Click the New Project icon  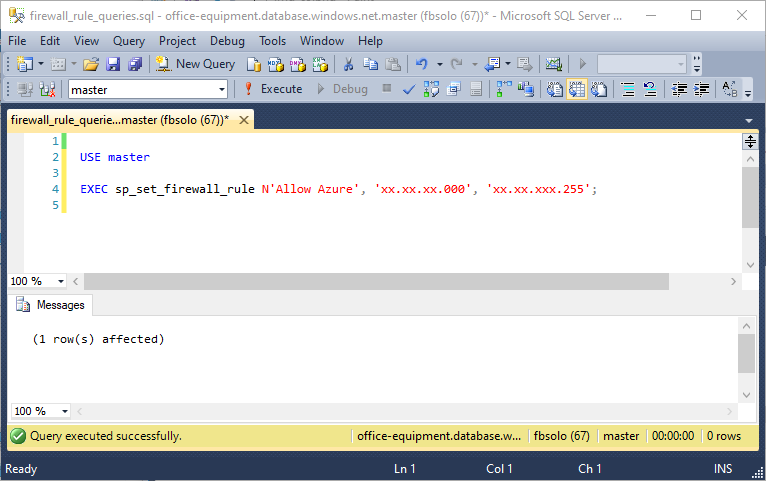[24, 64]
